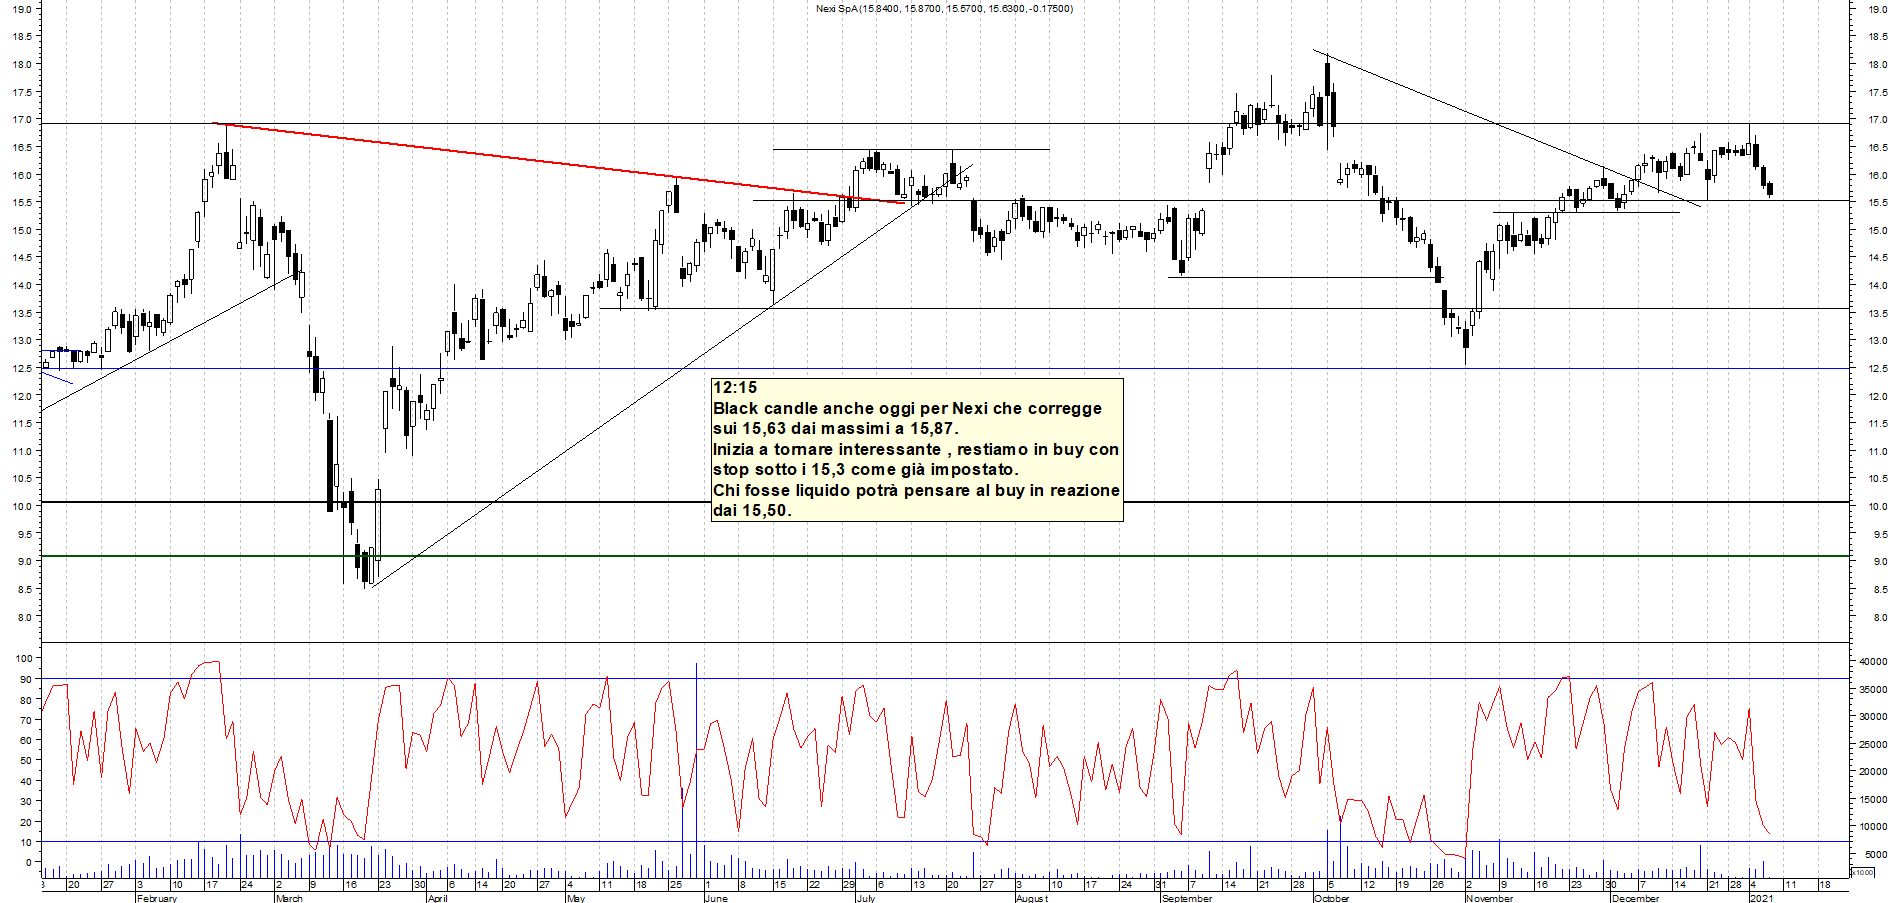Click the note line 'stop sotto i 15,3 come già impostato.'
Image resolution: width=1890 pixels, height=903 pixels.
coord(866,470)
